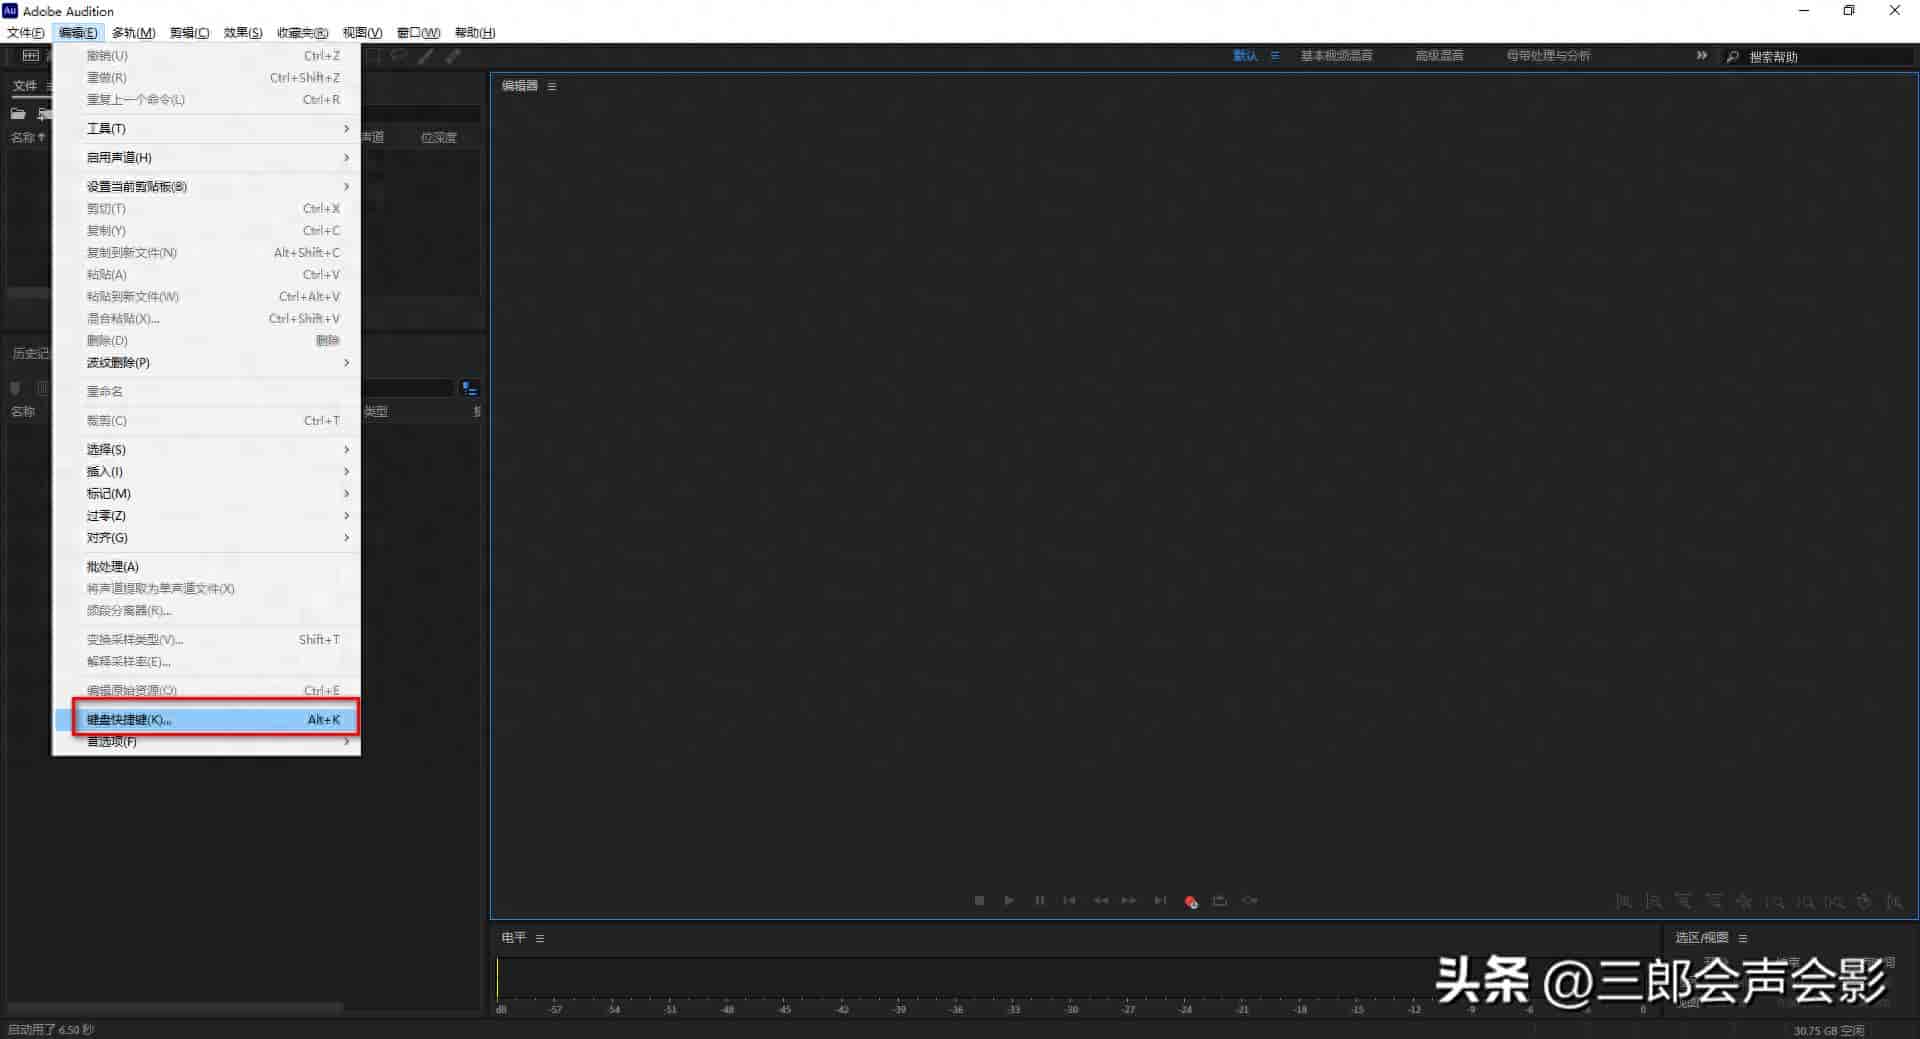Open 收藏夹(R) menu in menu bar

coord(302,33)
